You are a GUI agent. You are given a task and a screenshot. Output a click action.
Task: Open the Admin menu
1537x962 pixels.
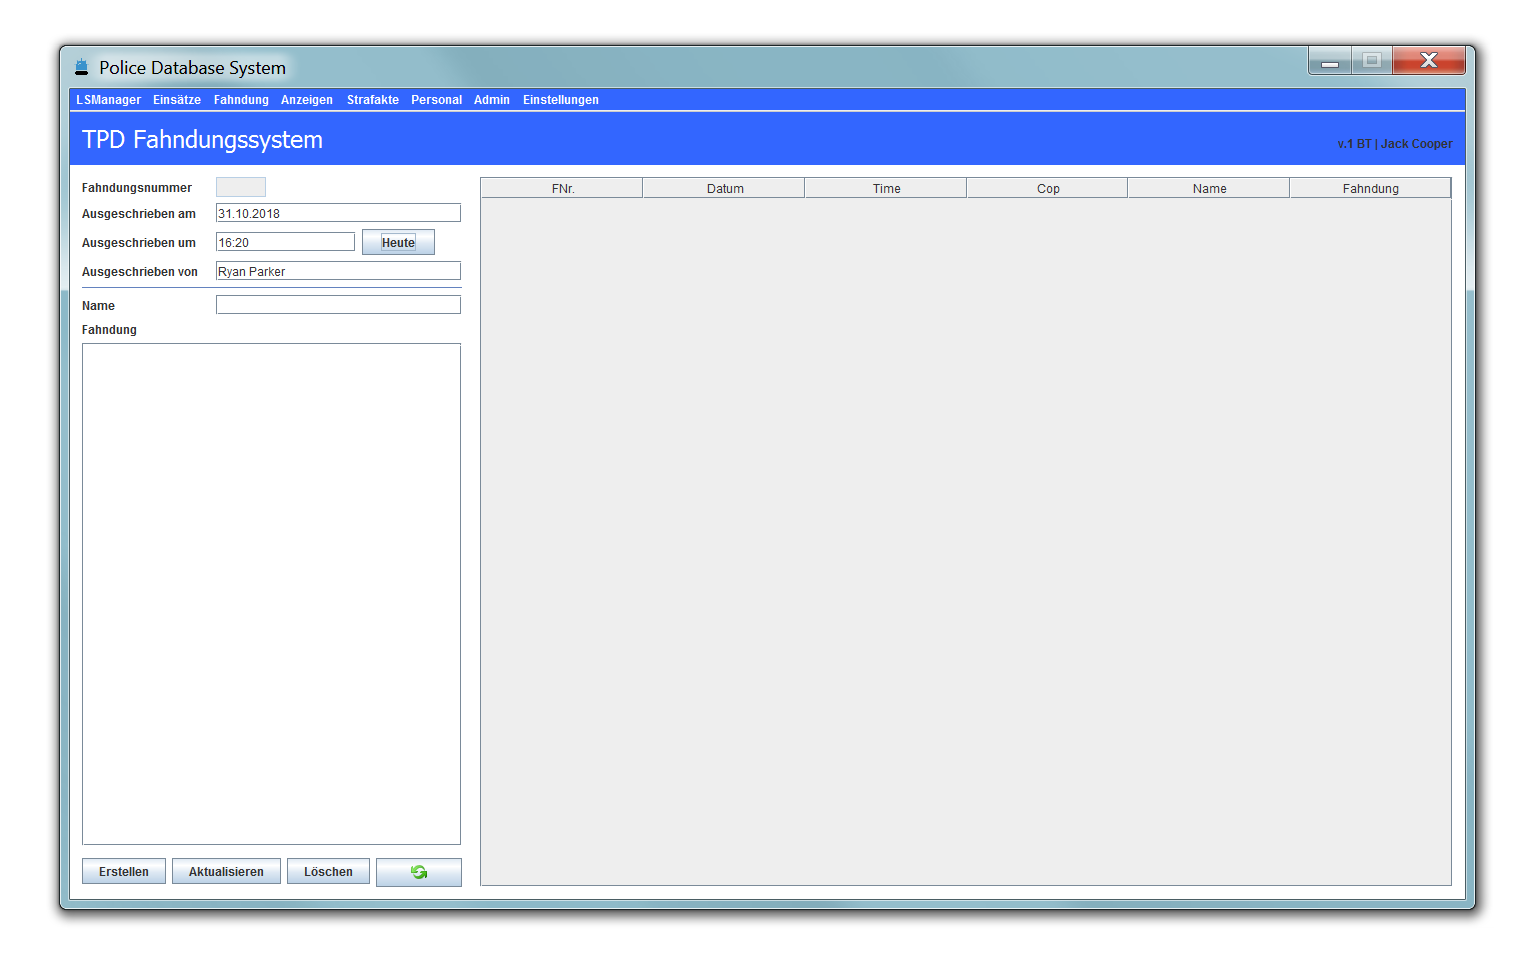point(492,100)
